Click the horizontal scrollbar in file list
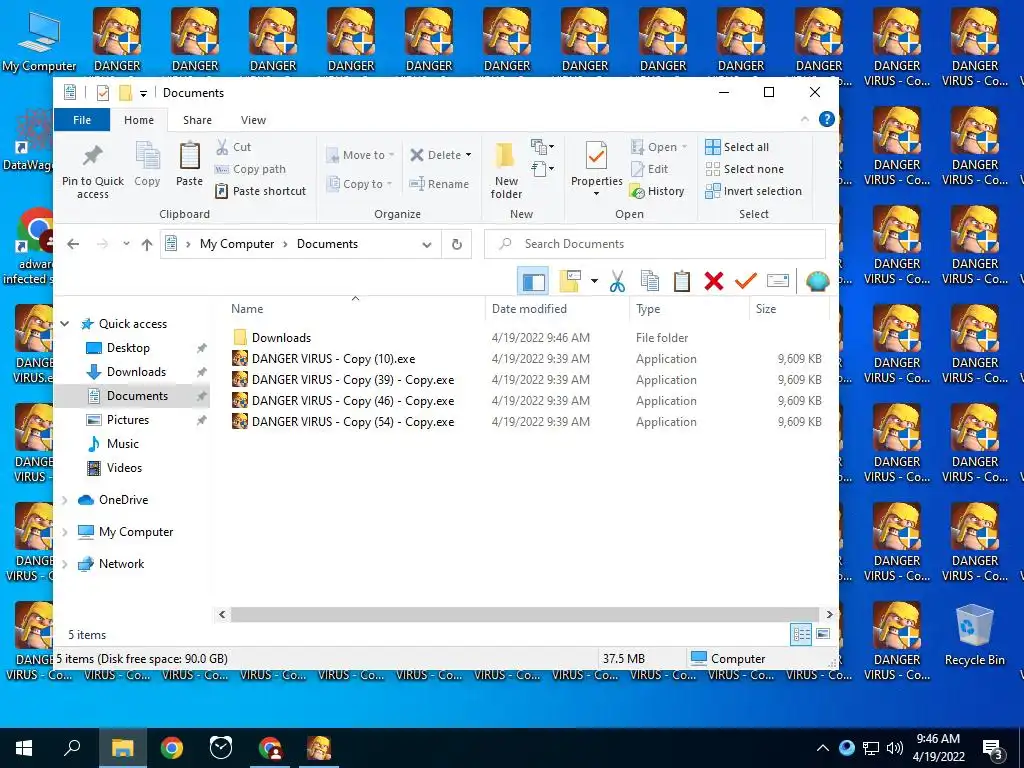Screen dimensions: 1024x768 tap(524, 615)
